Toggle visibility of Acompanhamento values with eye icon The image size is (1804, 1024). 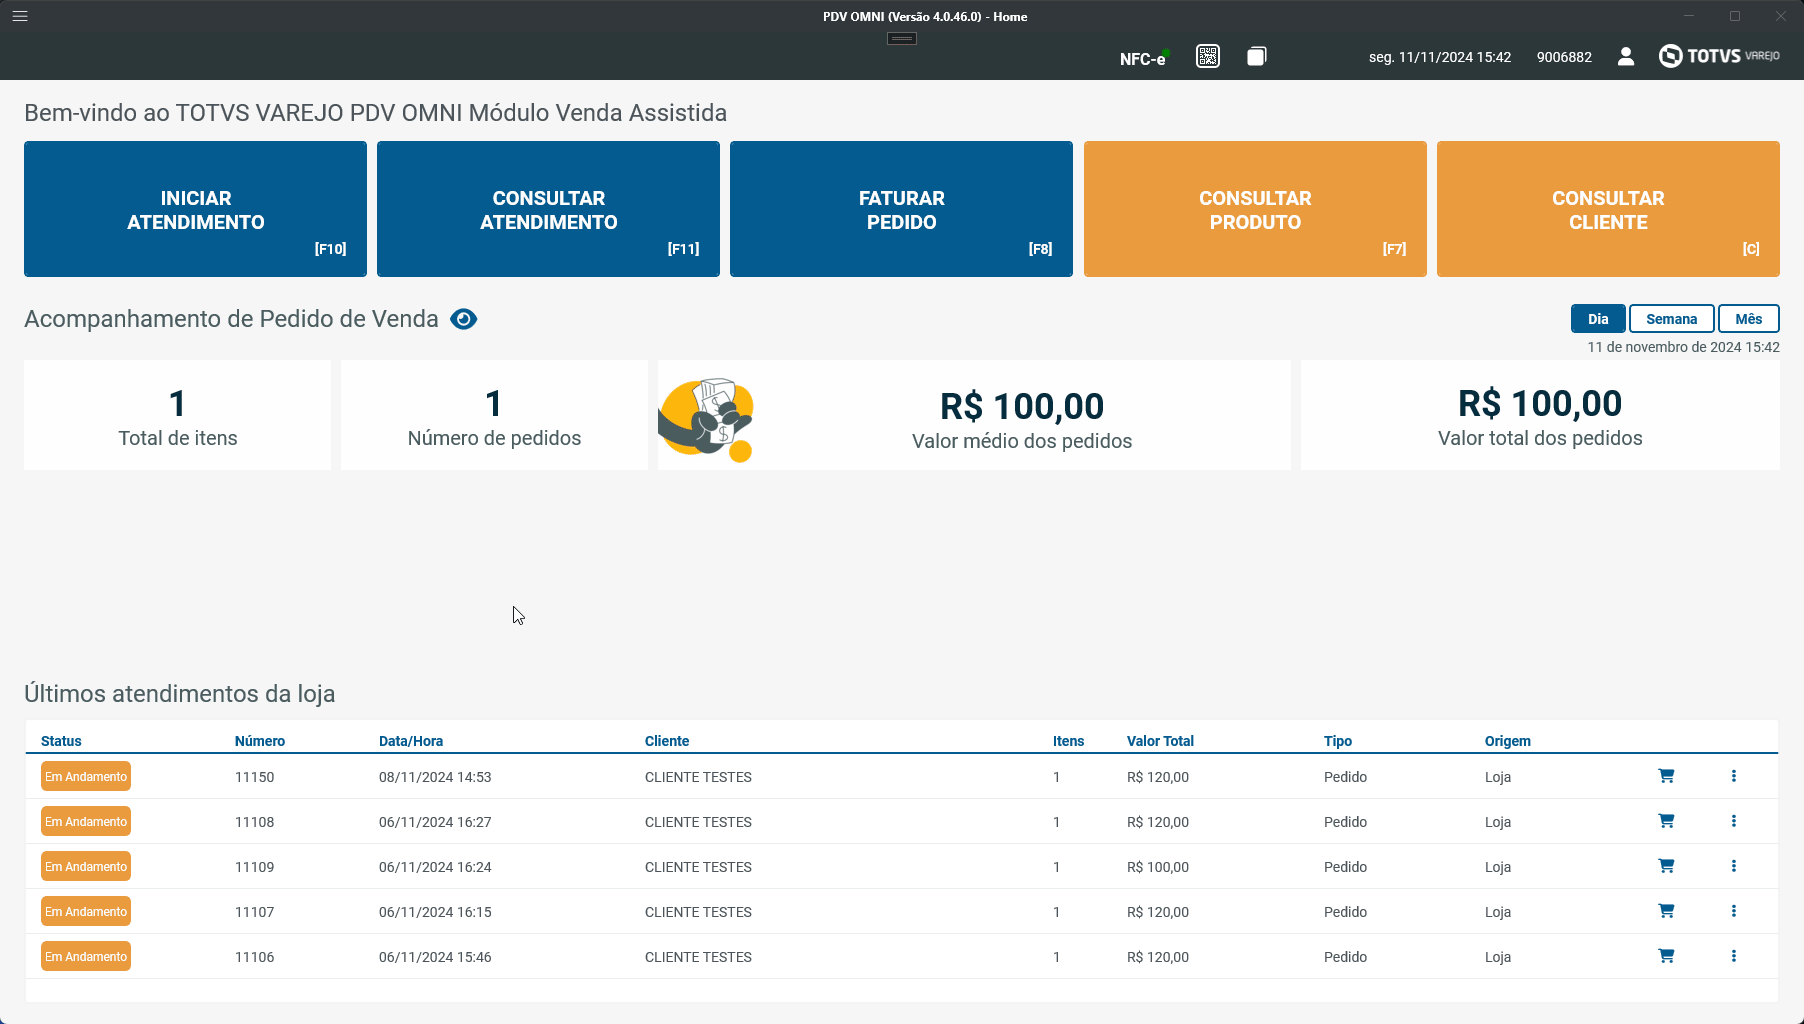(x=462, y=319)
